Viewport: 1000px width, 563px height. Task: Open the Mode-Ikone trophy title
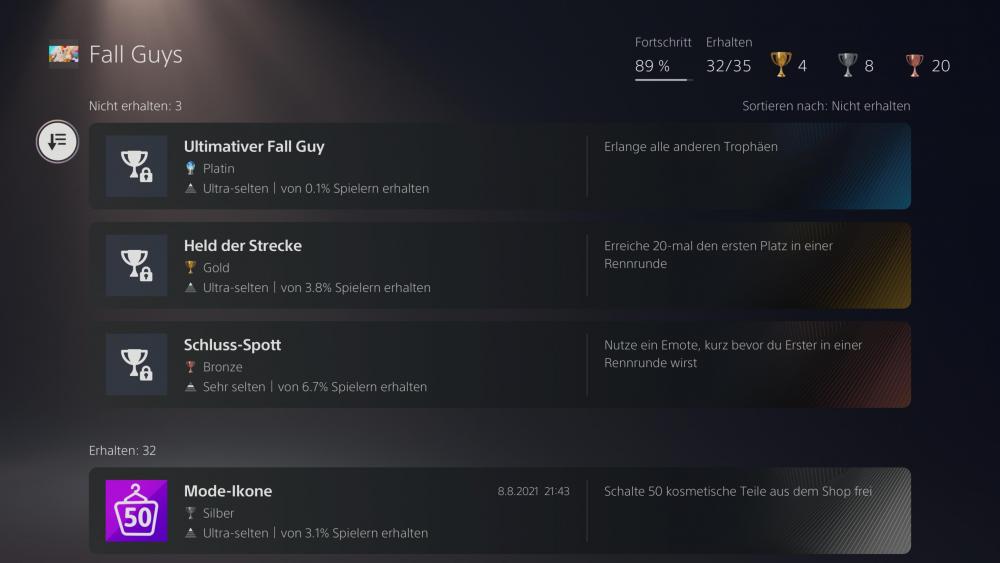[228, 491]
